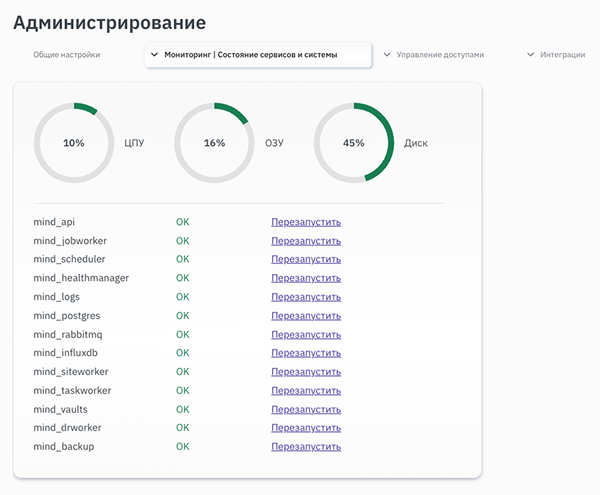Click the OK status of mind_backup
Screen dimensions: 600x495
point(183,446)
